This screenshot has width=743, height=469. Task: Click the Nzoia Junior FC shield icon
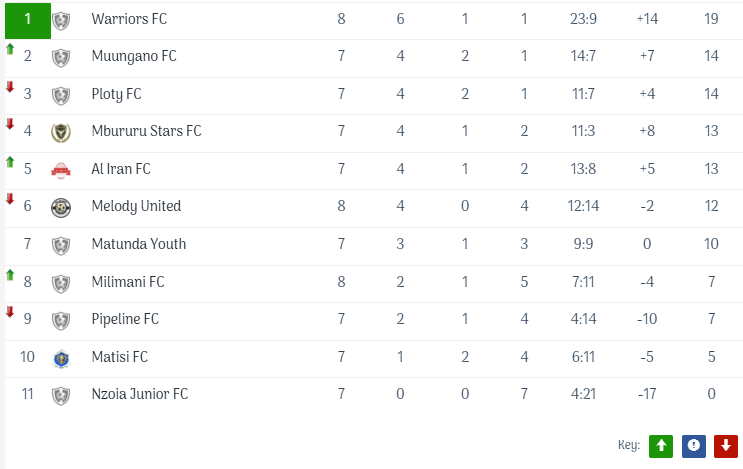[61, 395]
